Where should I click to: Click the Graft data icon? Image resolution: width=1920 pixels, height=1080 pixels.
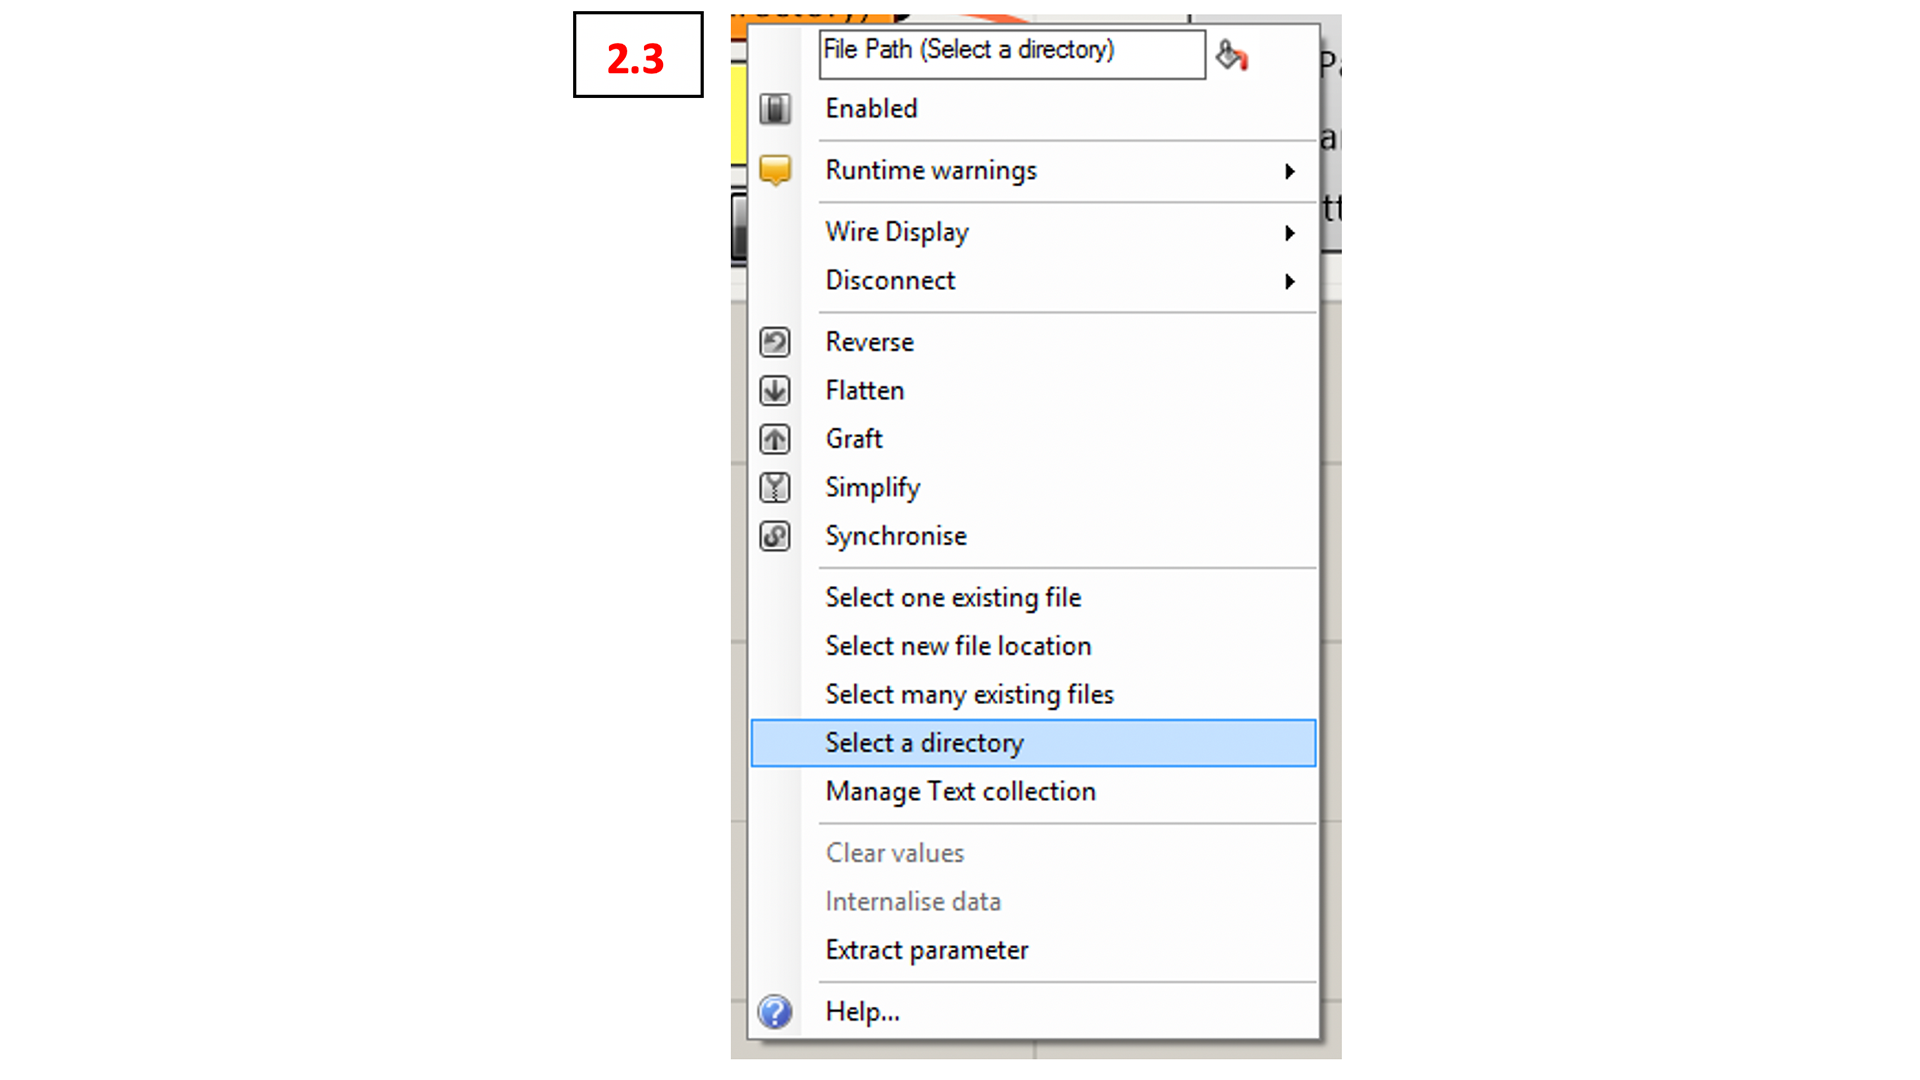pos(774,438)
